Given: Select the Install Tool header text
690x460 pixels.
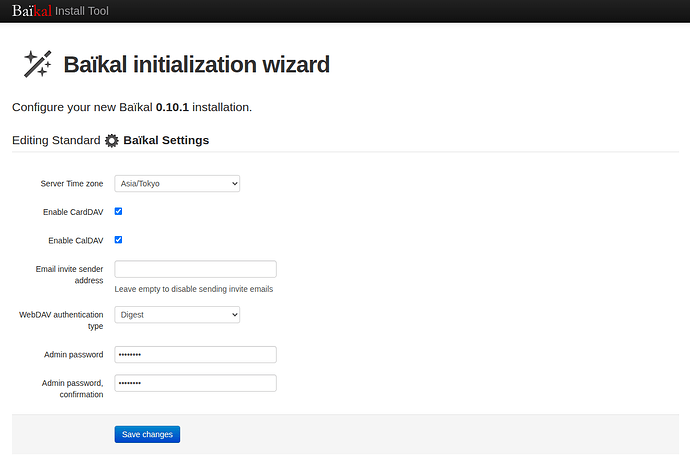Looking at the screenshot, I should [82, 11].
